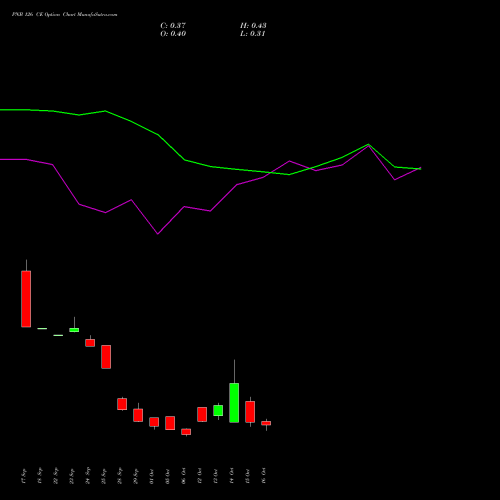The image size is (500, 500).
Task: Select the red candlestick above 25 Sep
Action: 106,357
